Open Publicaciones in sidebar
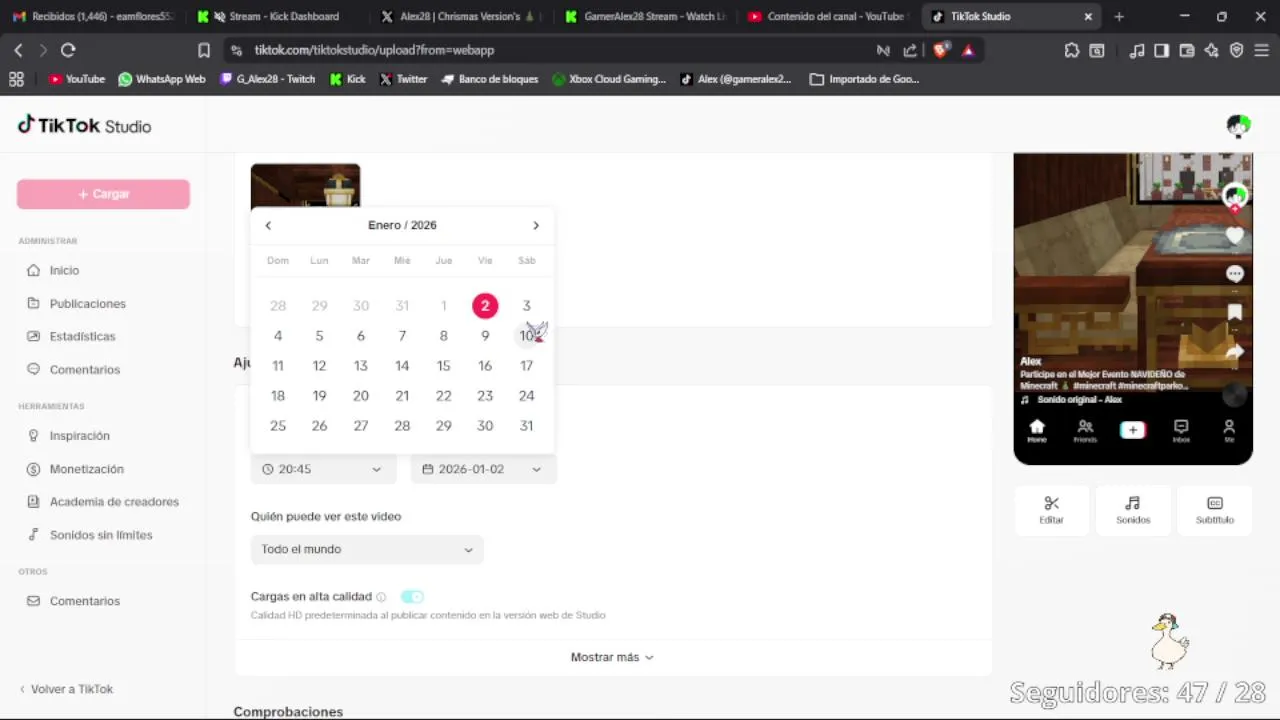Screen dimensions: 1280x720 coord(88,303)
